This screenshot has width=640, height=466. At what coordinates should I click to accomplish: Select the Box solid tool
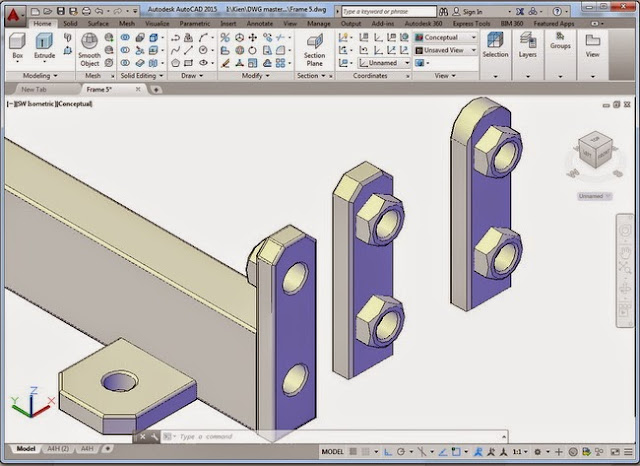pyautogui.click(x=18, y=47)
